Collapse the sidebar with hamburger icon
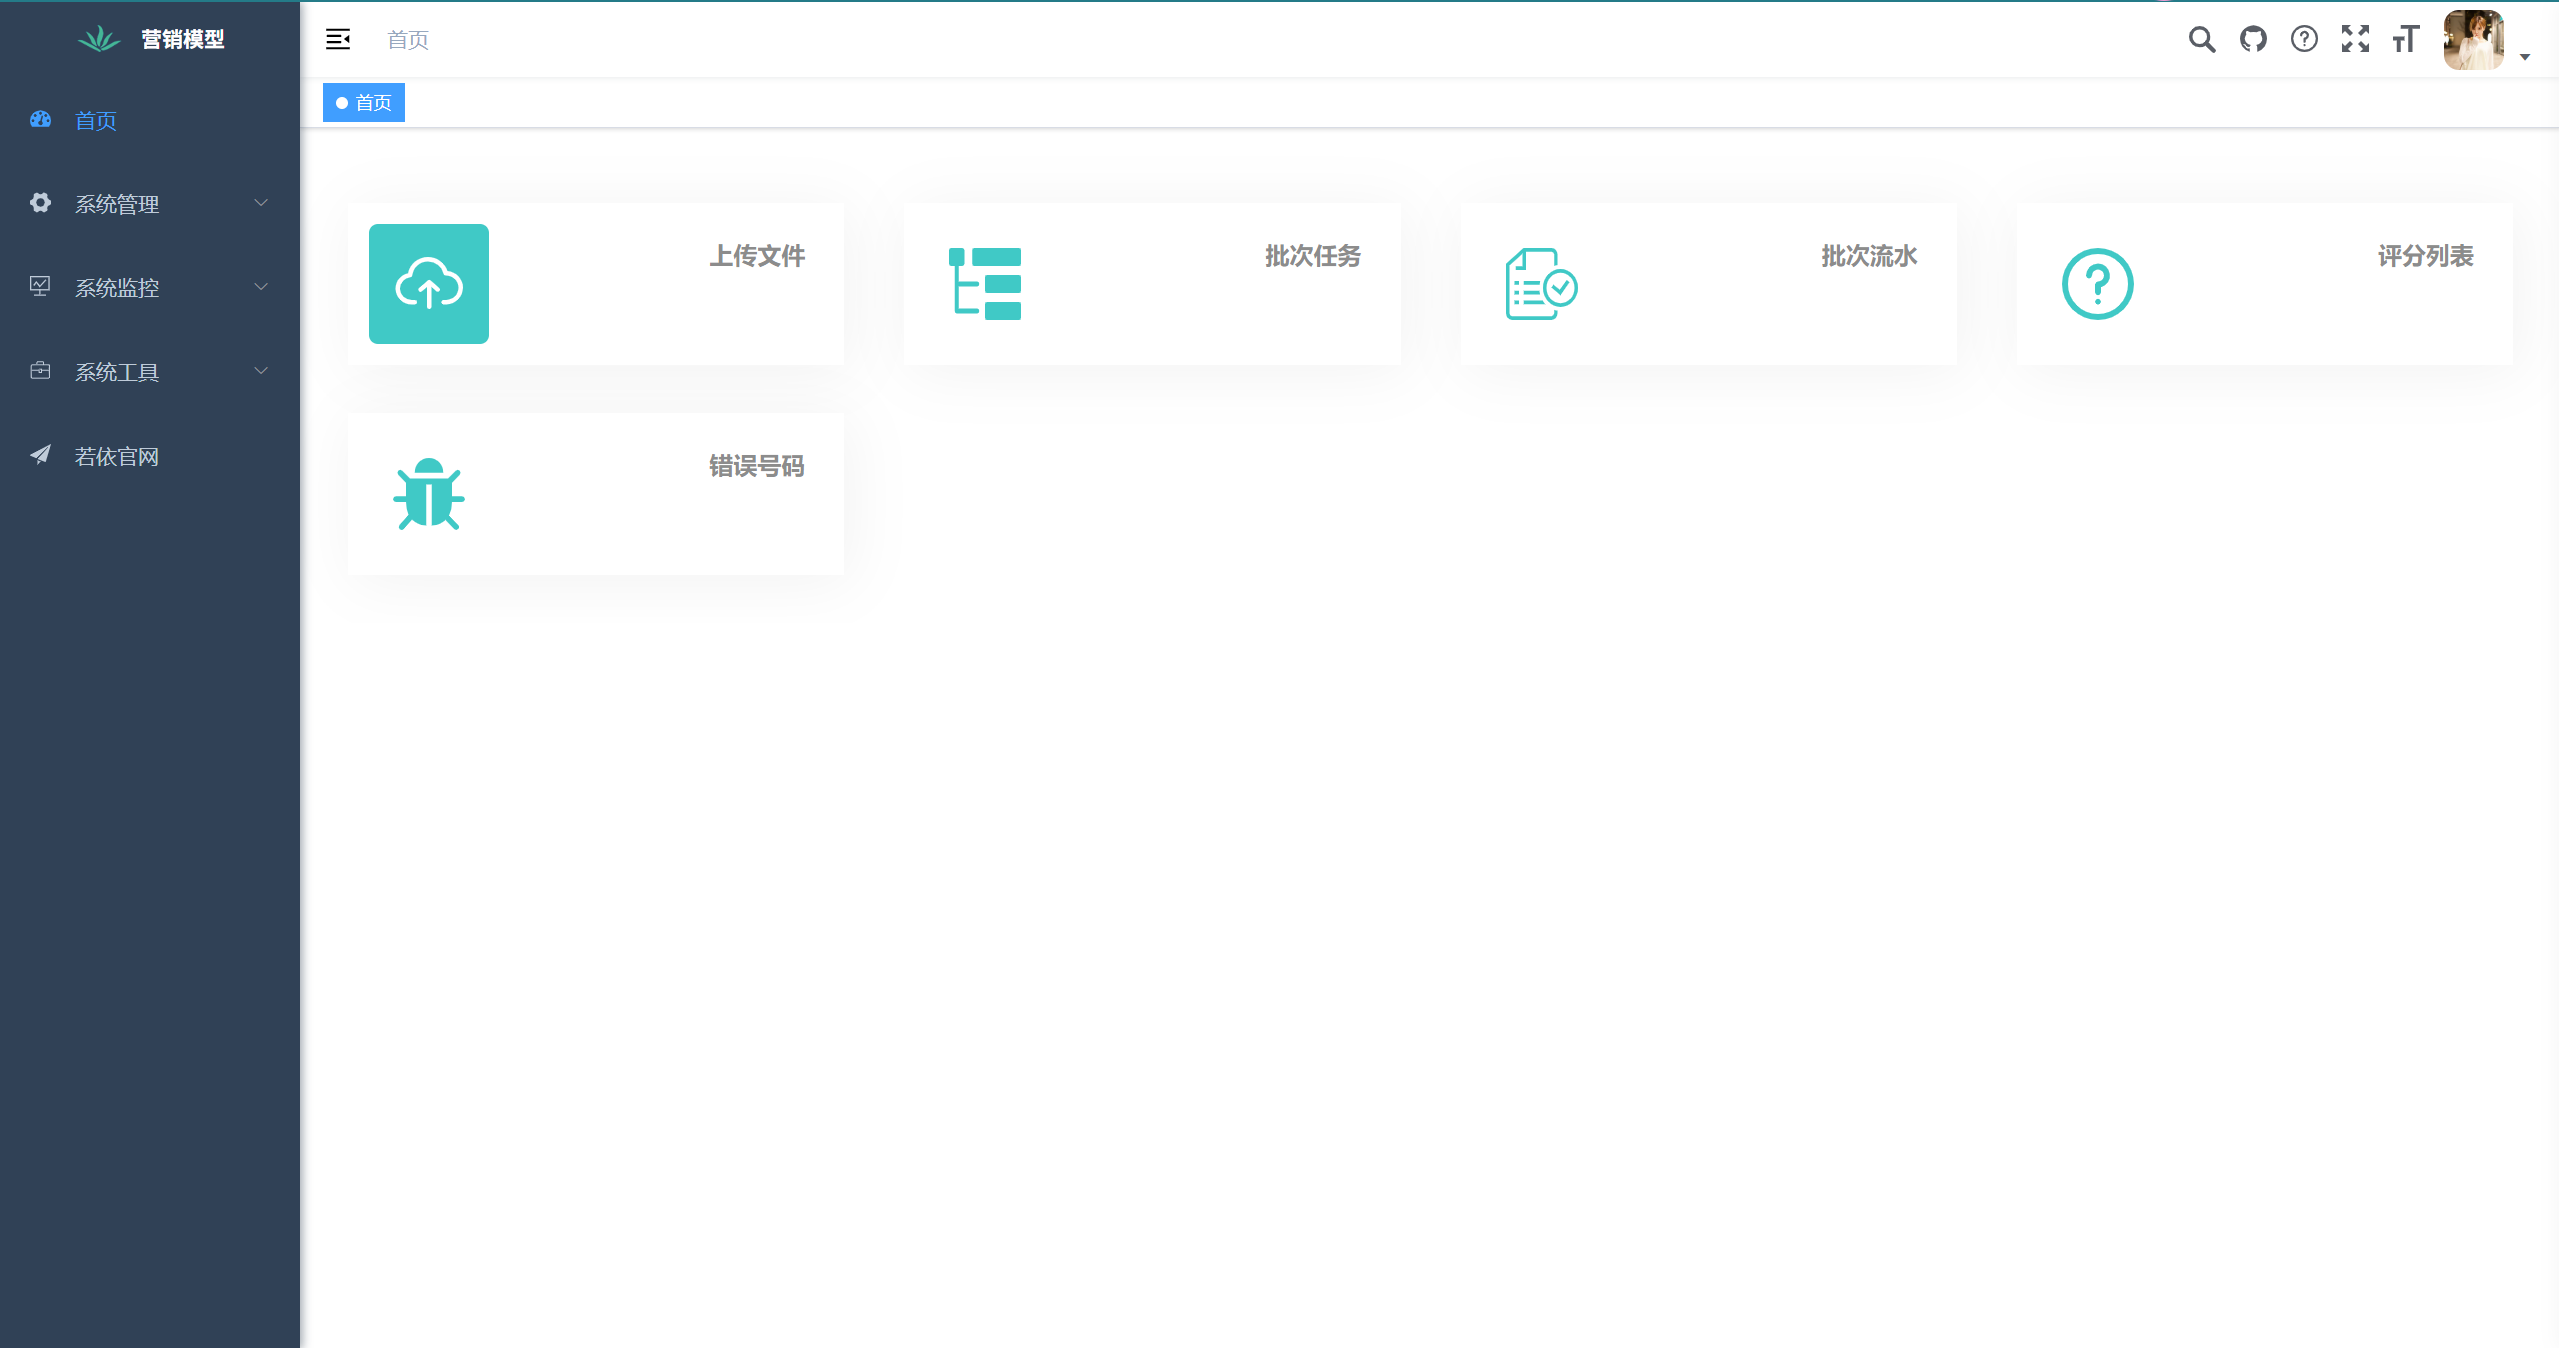Screen dimensions: 2559x1348 [338, 40]
